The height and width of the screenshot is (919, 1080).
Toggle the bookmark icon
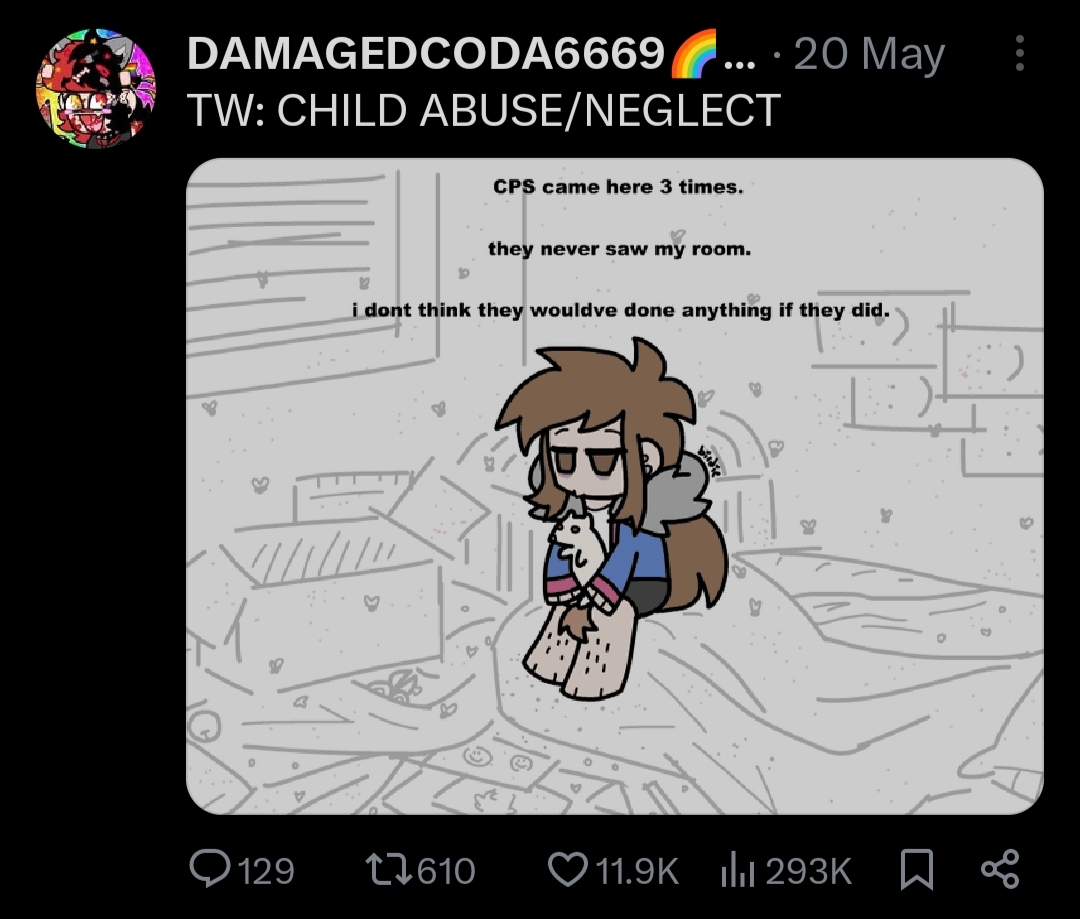[x=917, y=869]
